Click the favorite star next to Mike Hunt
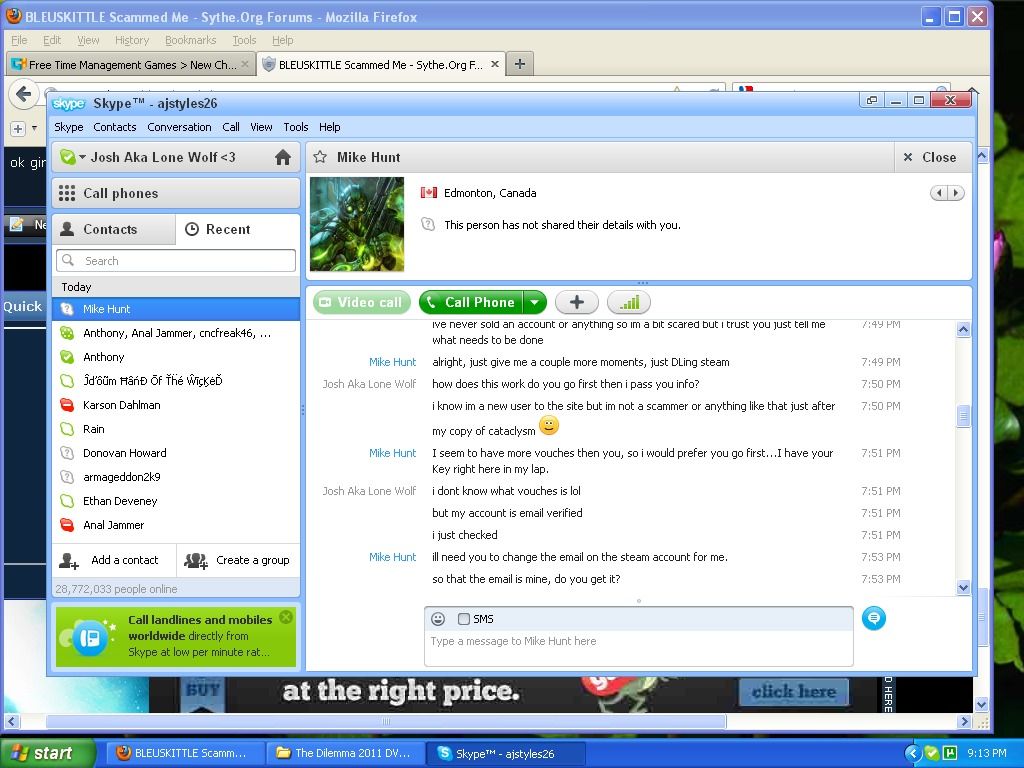The image size is (1024, 768). pyautogui.click(x=320, y=157)
